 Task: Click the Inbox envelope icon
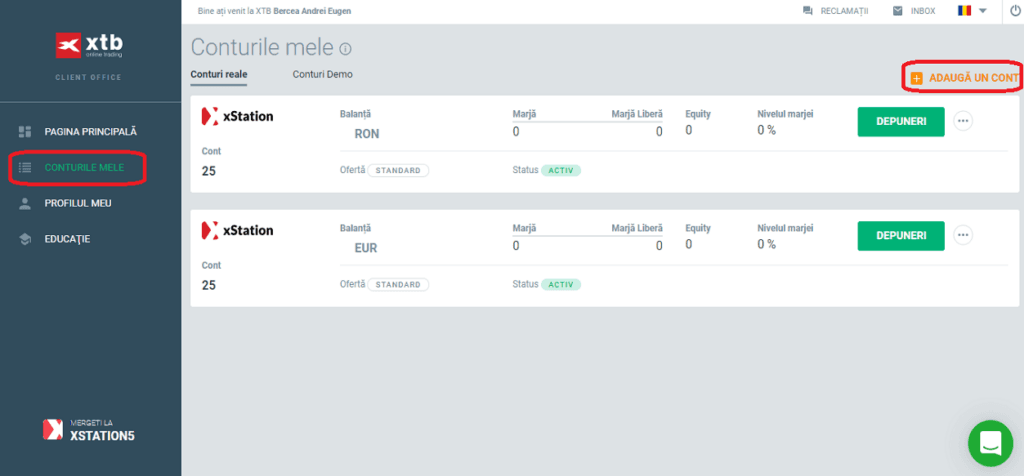pyautogui.click(x=897, y=11)
